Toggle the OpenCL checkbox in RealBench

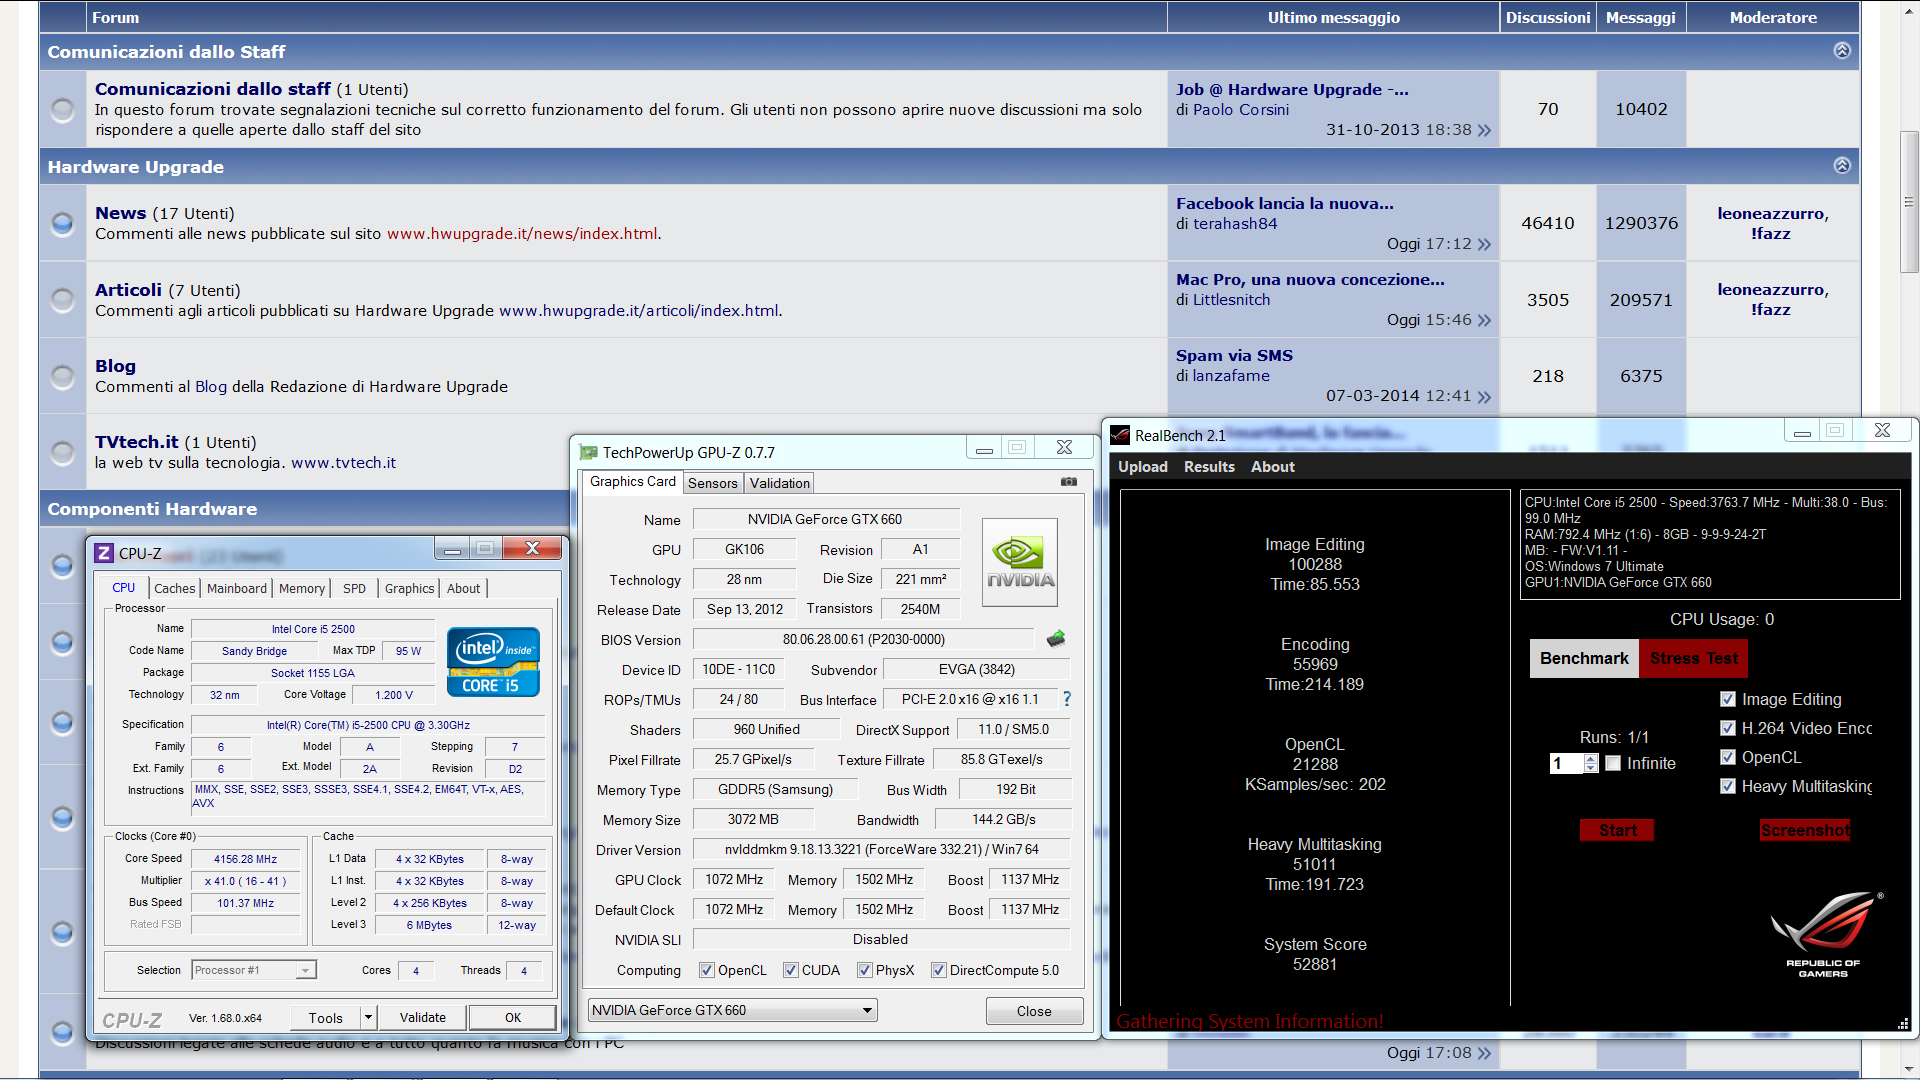pos(1727,757)
